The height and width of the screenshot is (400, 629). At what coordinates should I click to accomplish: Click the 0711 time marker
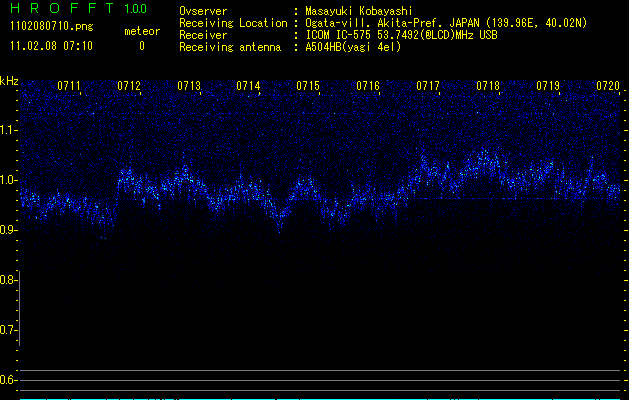pos(69,87)
